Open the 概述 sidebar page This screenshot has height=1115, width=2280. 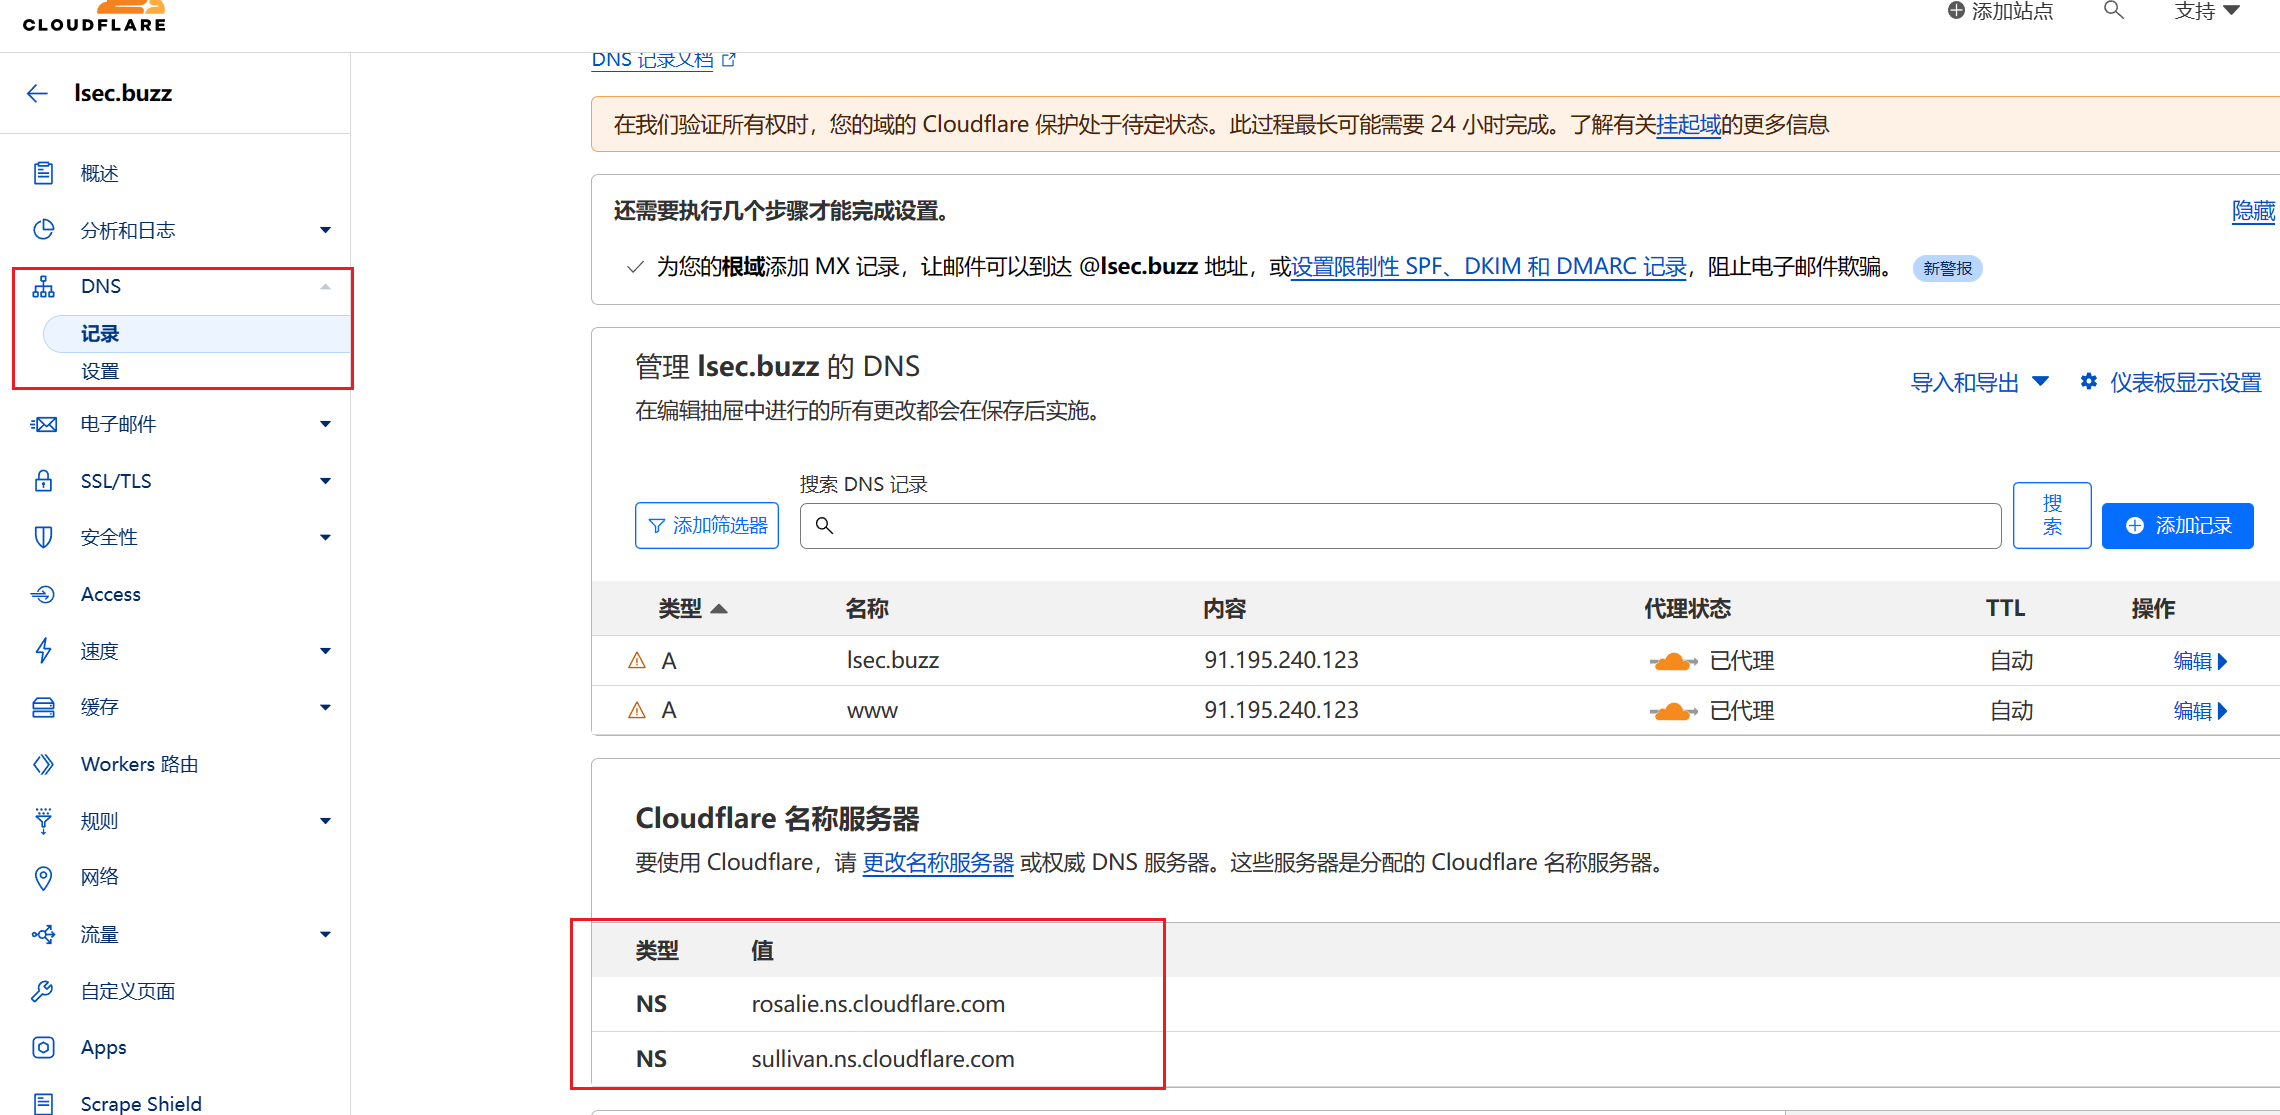click(x=99, y=173)
